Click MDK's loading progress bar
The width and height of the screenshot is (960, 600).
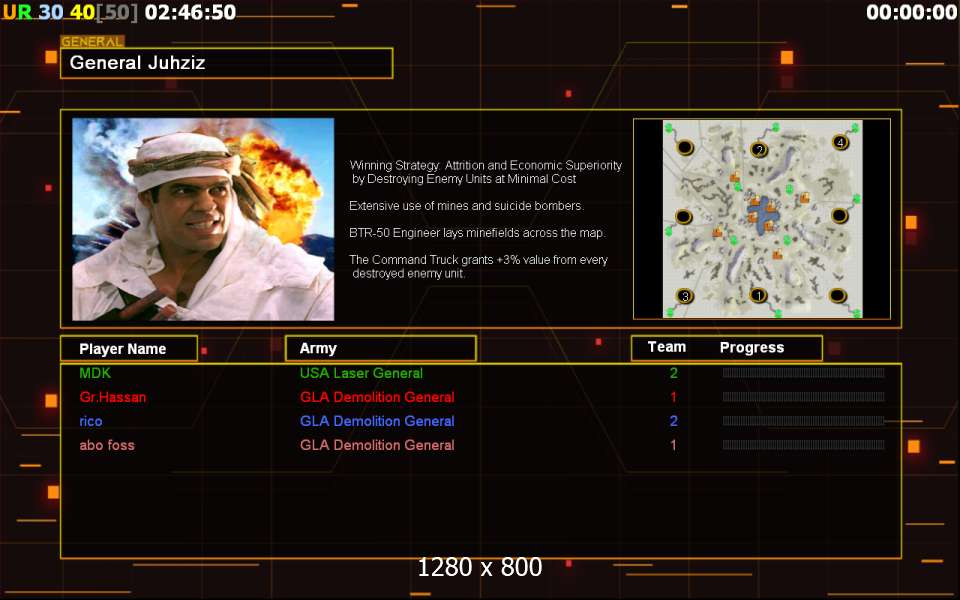coord(803,373)
